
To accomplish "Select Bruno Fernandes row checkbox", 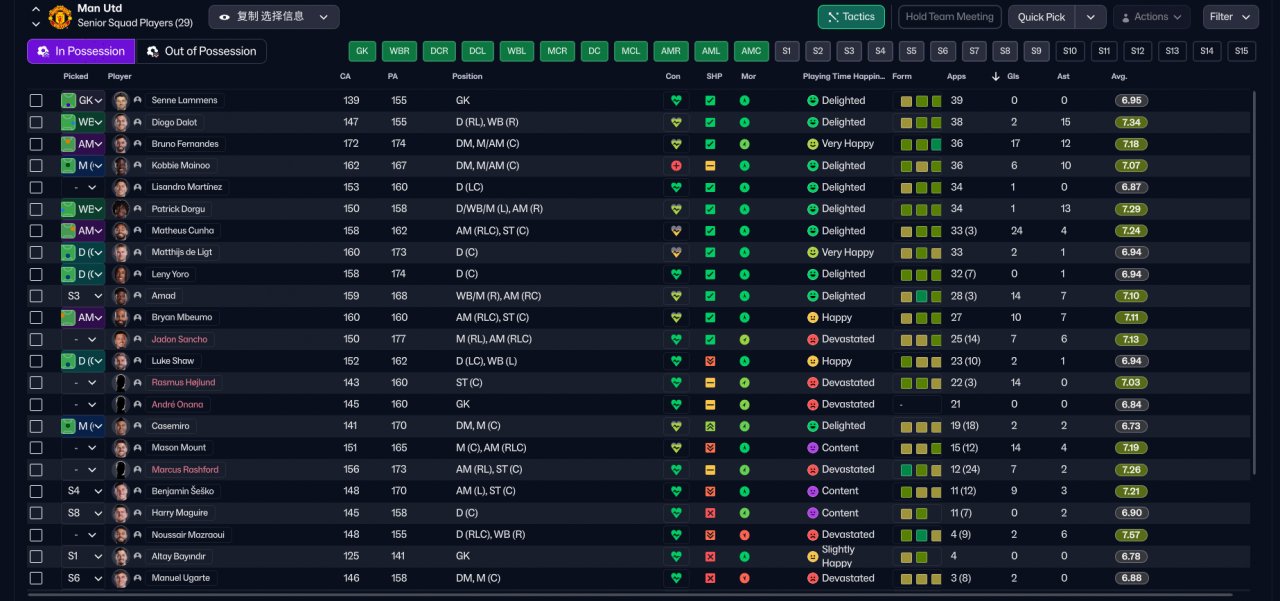I will pyautogui.click(x=36, y=144).
